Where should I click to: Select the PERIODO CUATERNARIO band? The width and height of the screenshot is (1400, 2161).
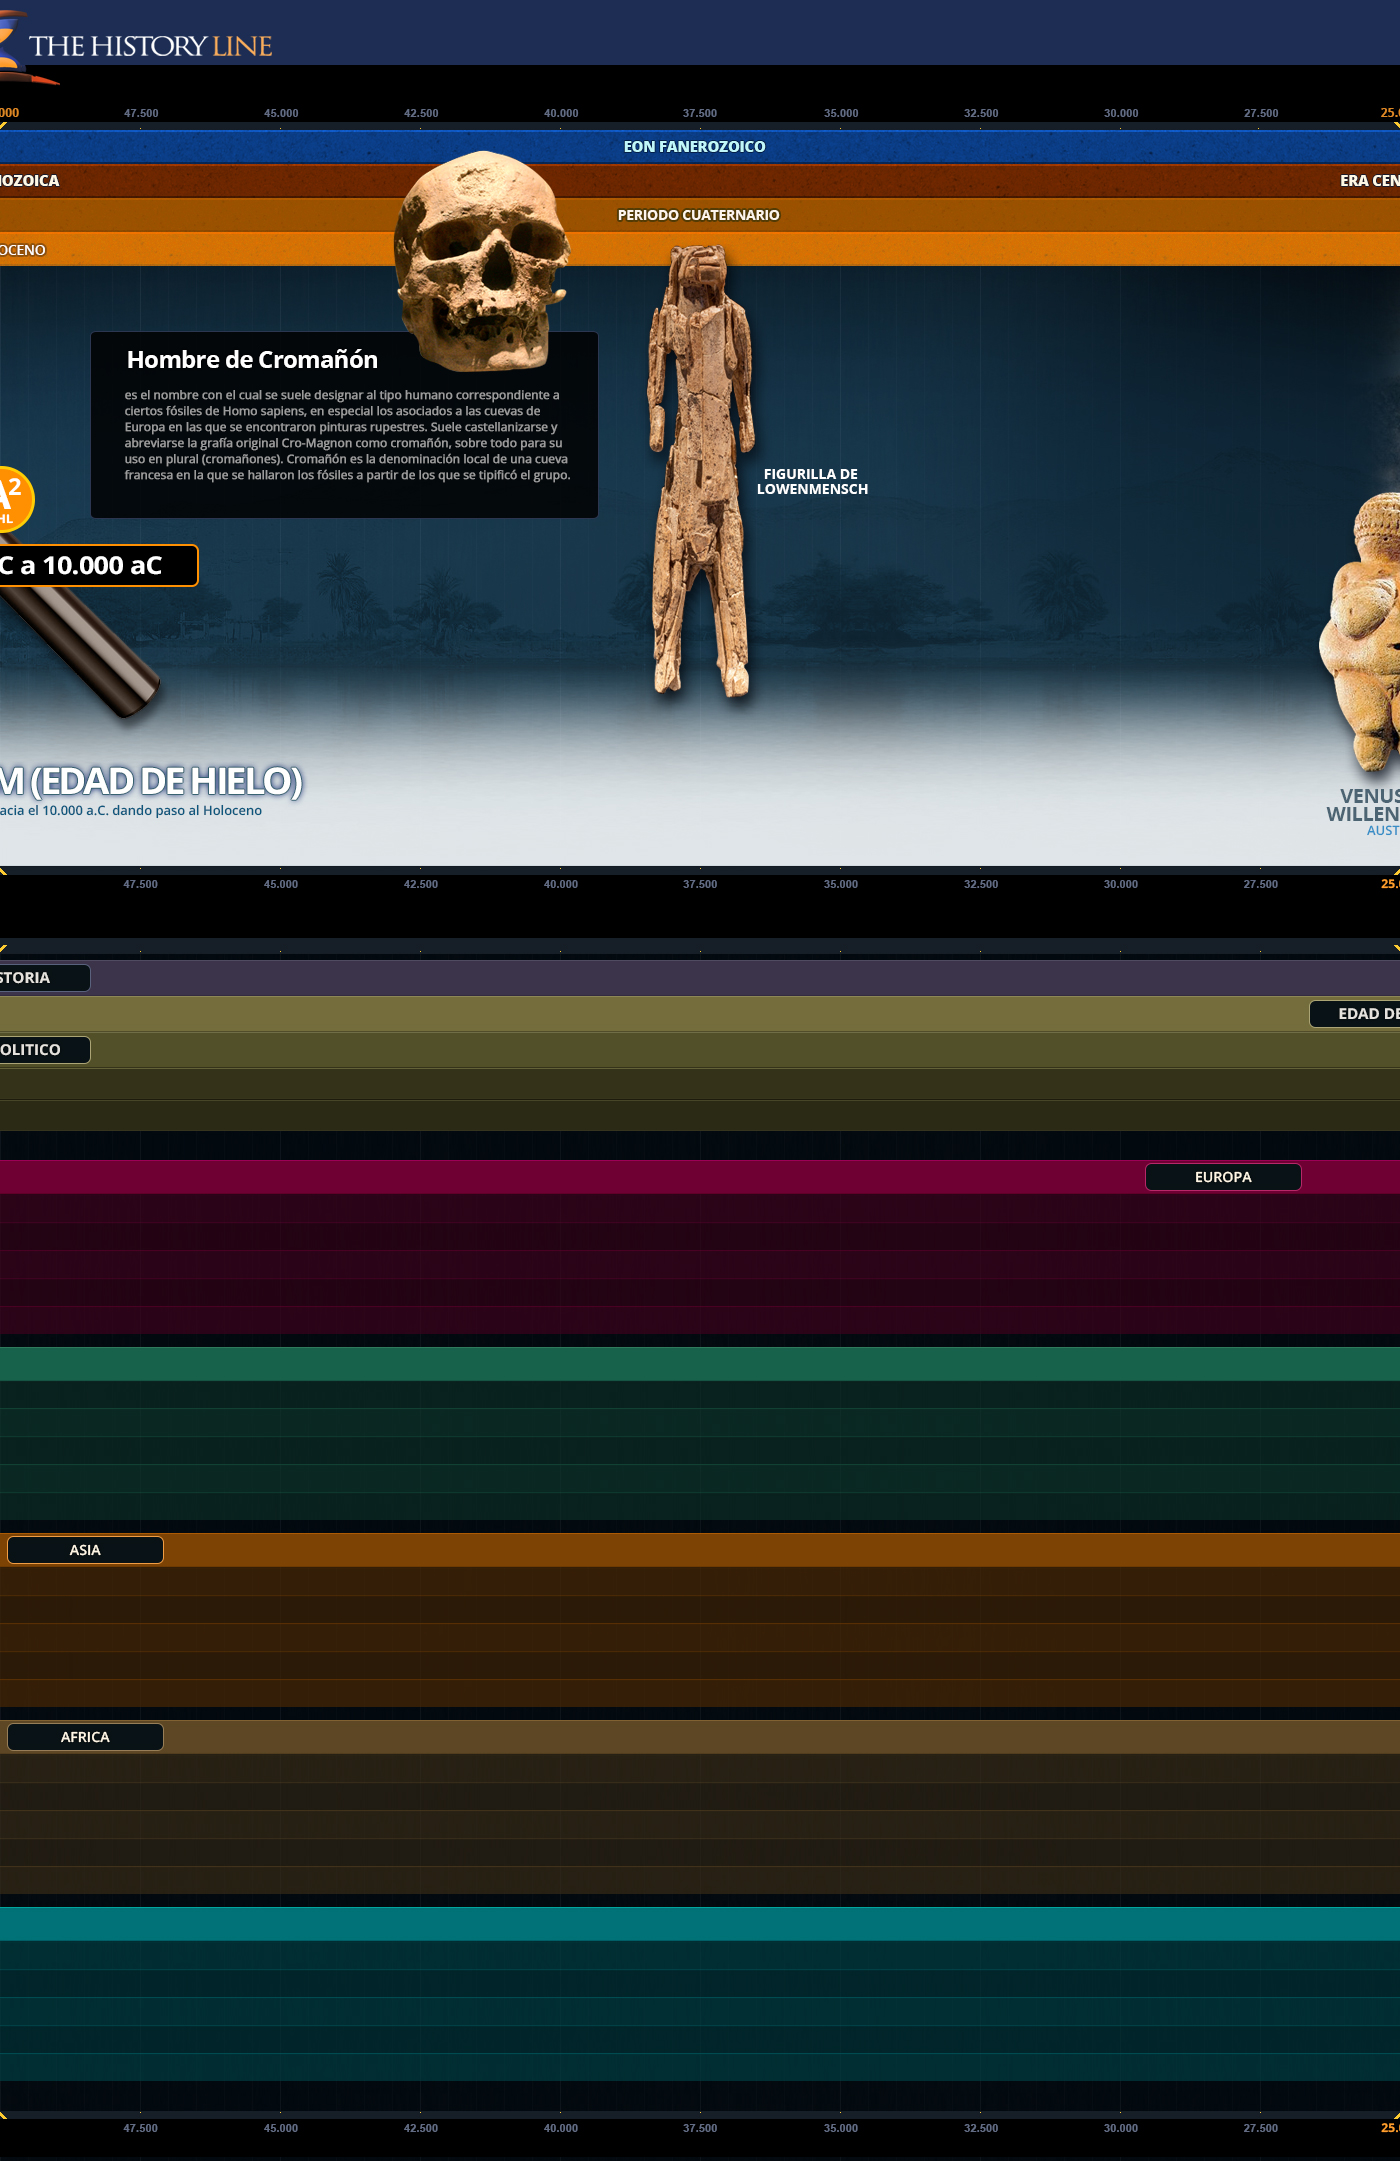(700, 215)
